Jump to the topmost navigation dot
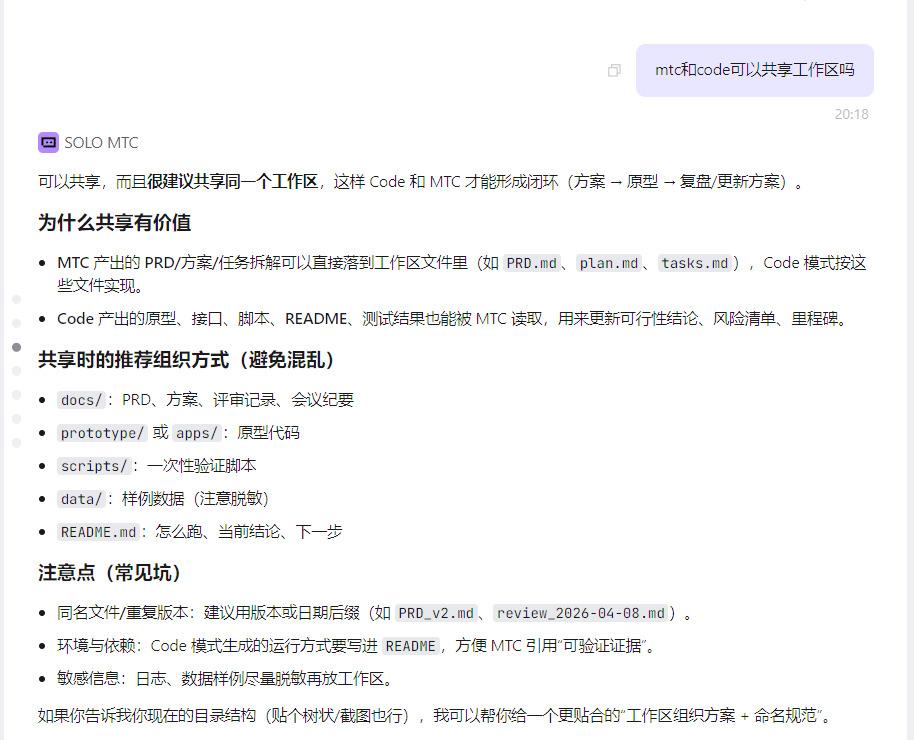The height and width of the screenshot is (740, 914). pos(16,299)
